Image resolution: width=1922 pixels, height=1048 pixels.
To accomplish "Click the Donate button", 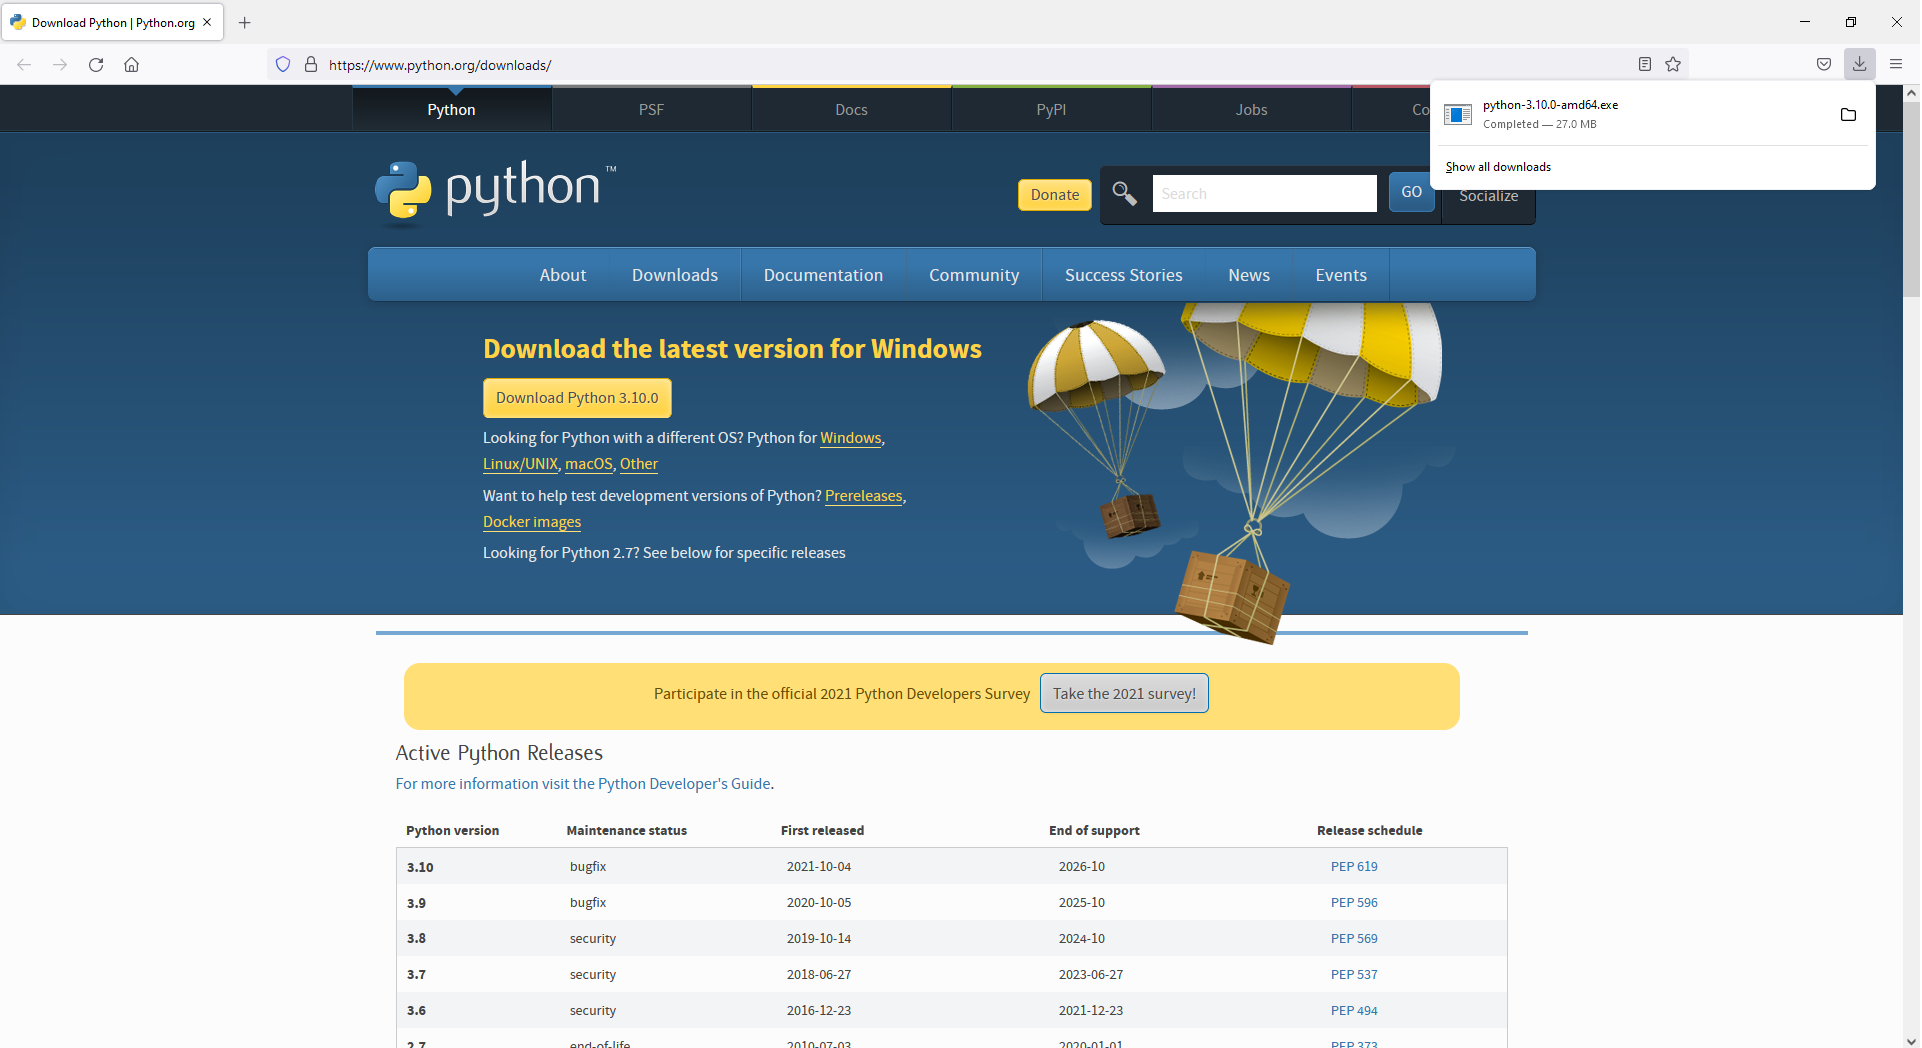I will [1055, 195].
